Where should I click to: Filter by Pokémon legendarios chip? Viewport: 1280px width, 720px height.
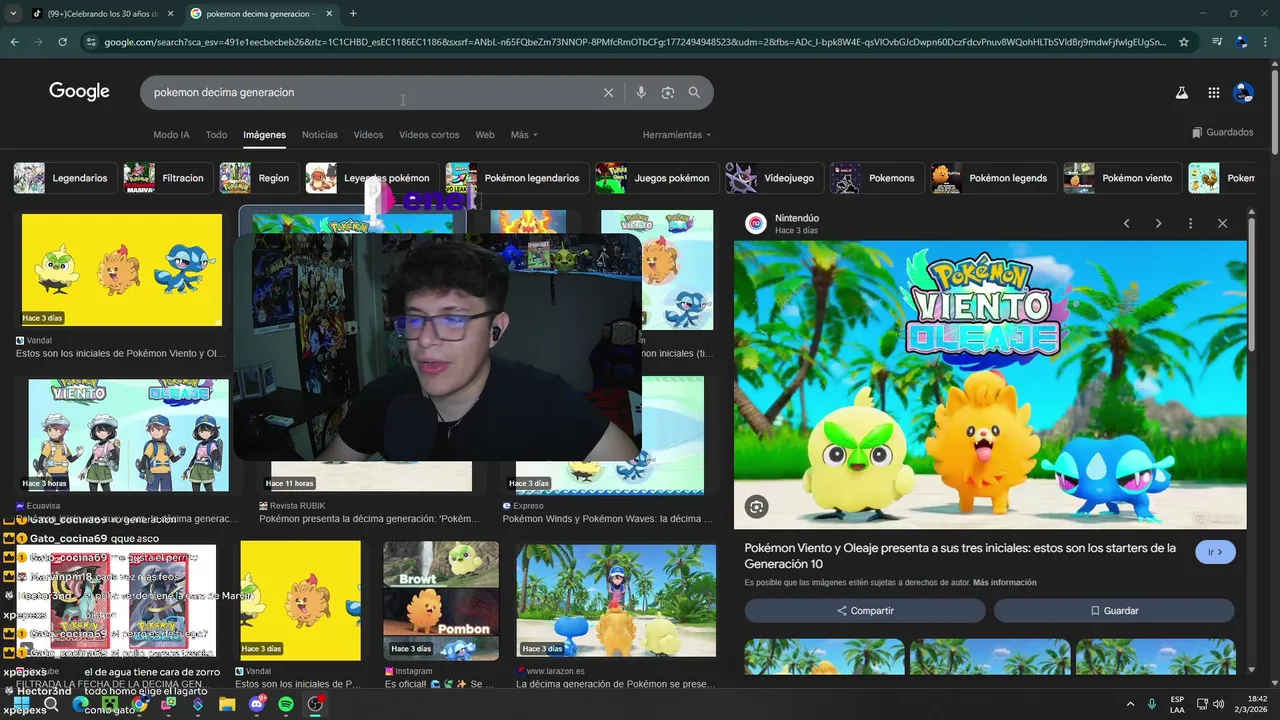[517, 178]
